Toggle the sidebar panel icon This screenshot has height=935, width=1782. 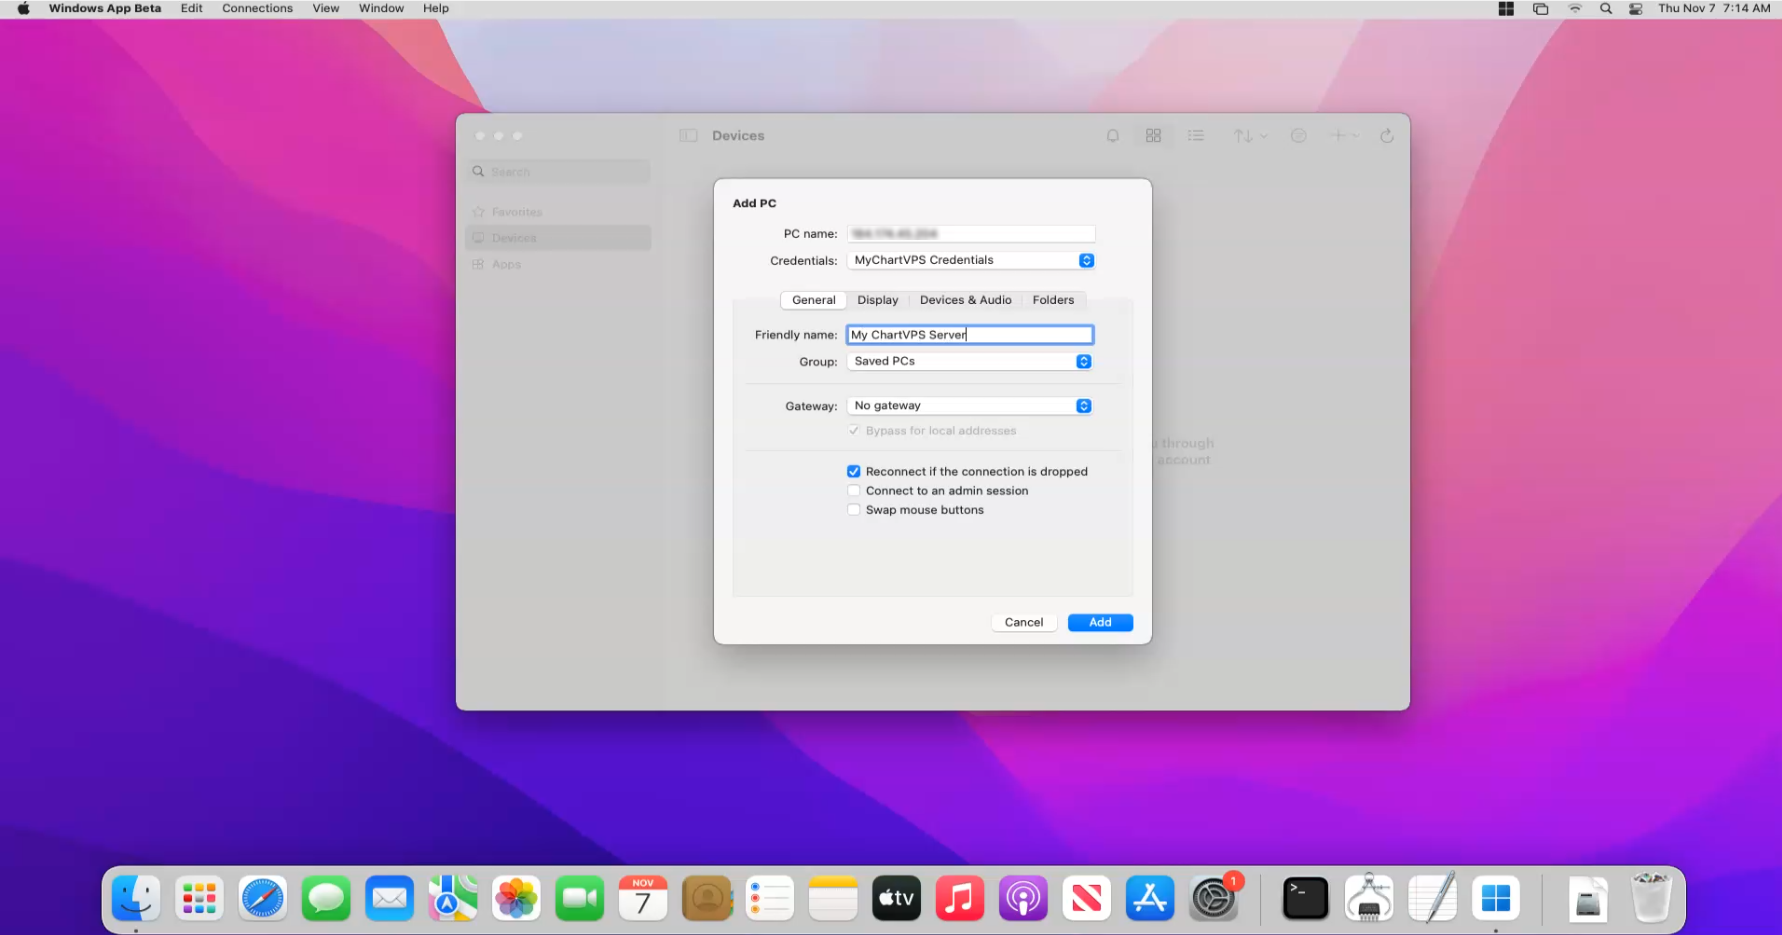688,136
